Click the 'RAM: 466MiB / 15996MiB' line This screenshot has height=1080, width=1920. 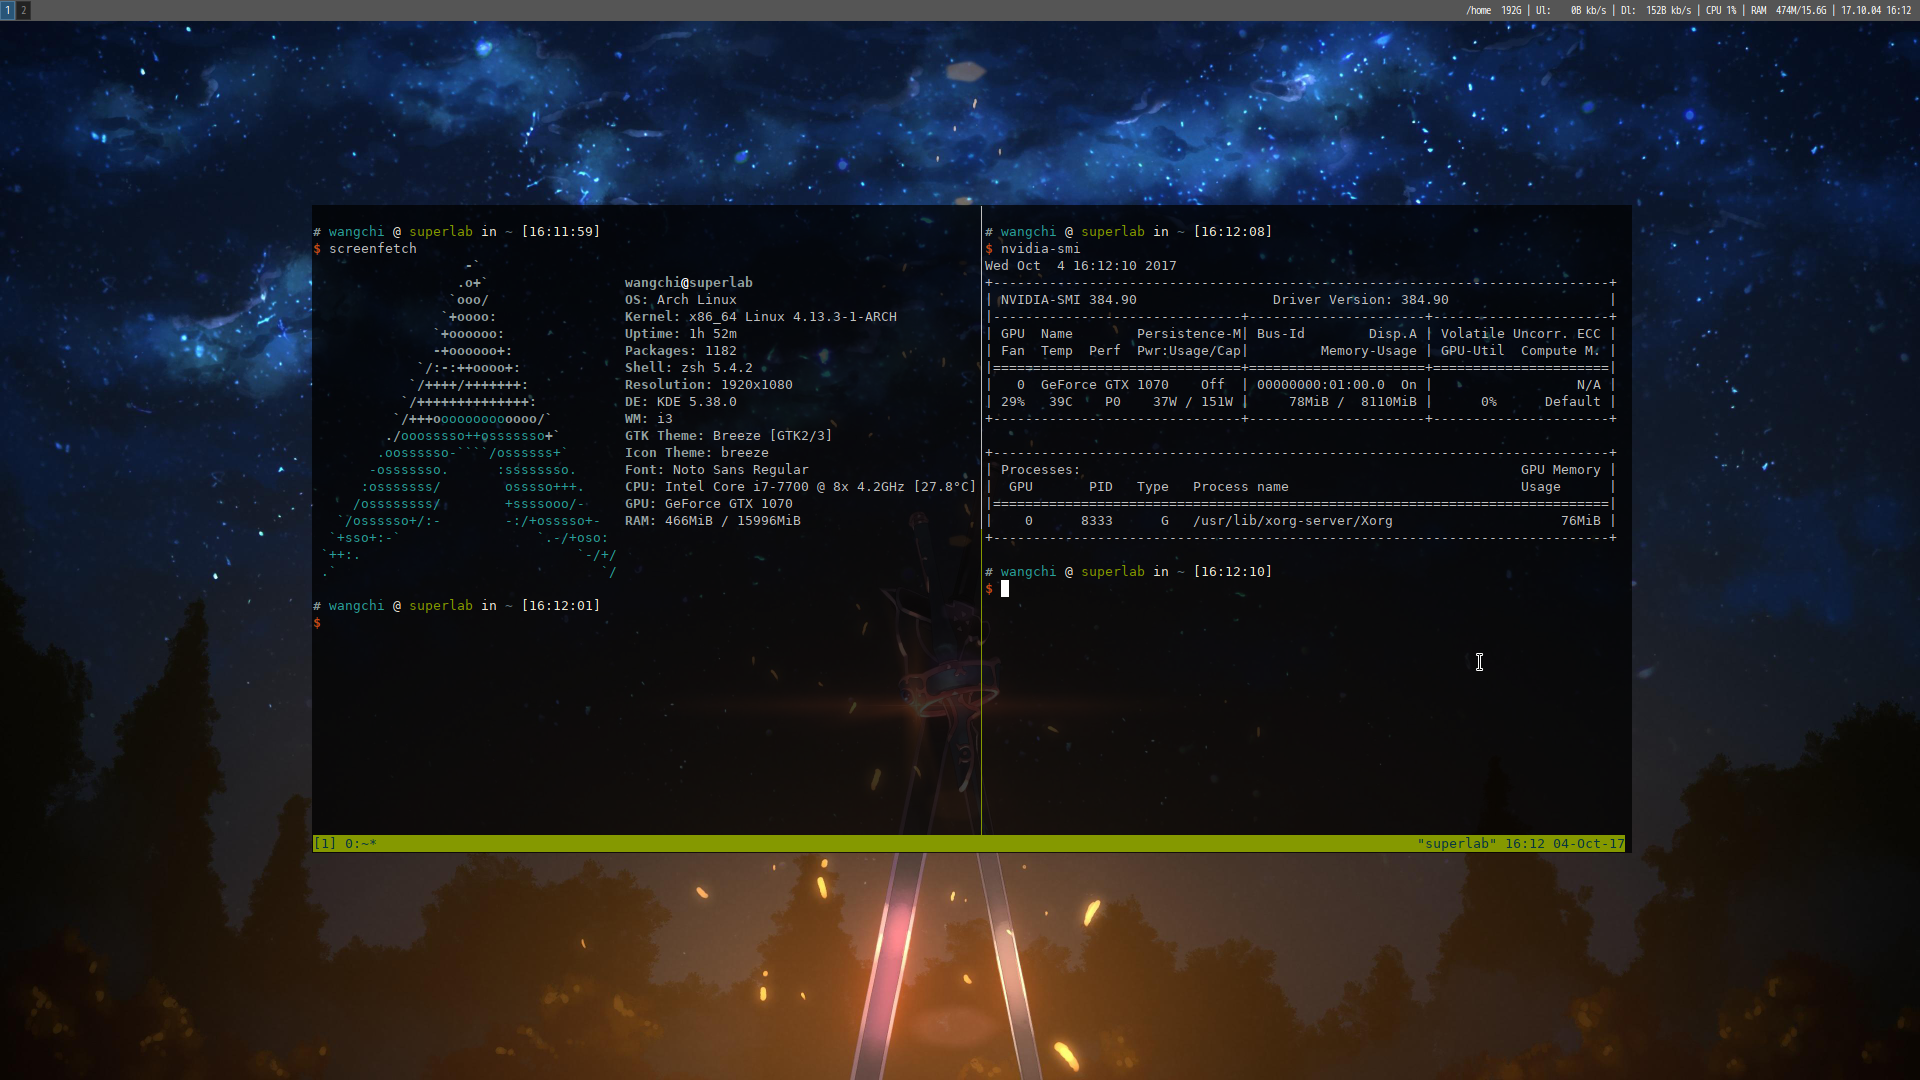712,521
